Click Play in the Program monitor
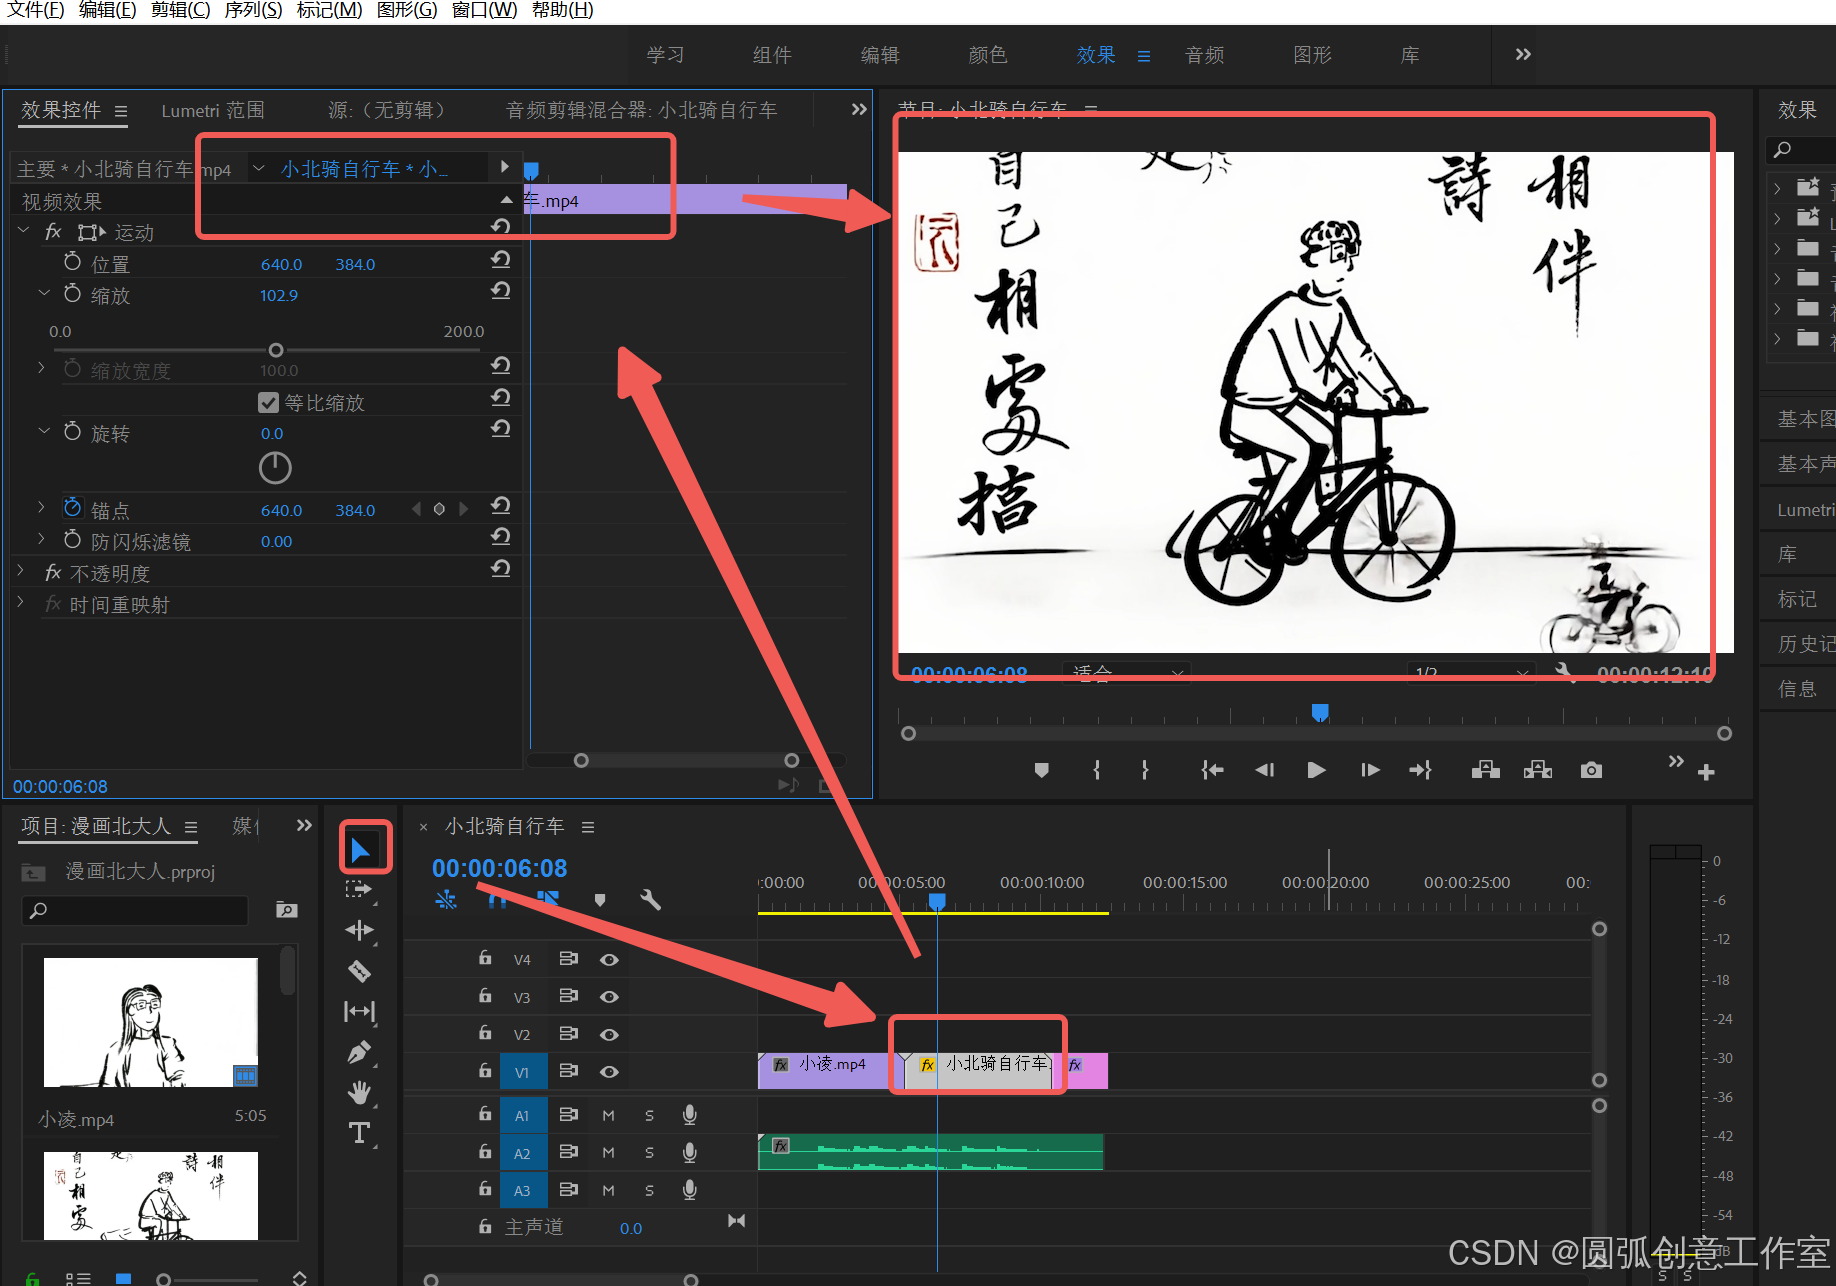This screenshot has width=1836, height=1286. pos(1316,770)
